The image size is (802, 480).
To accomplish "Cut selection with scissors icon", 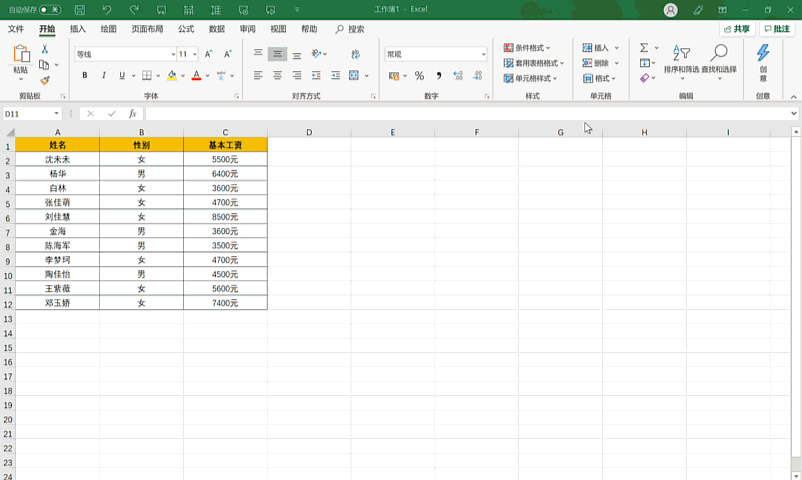I will click(x=44, y=49).
